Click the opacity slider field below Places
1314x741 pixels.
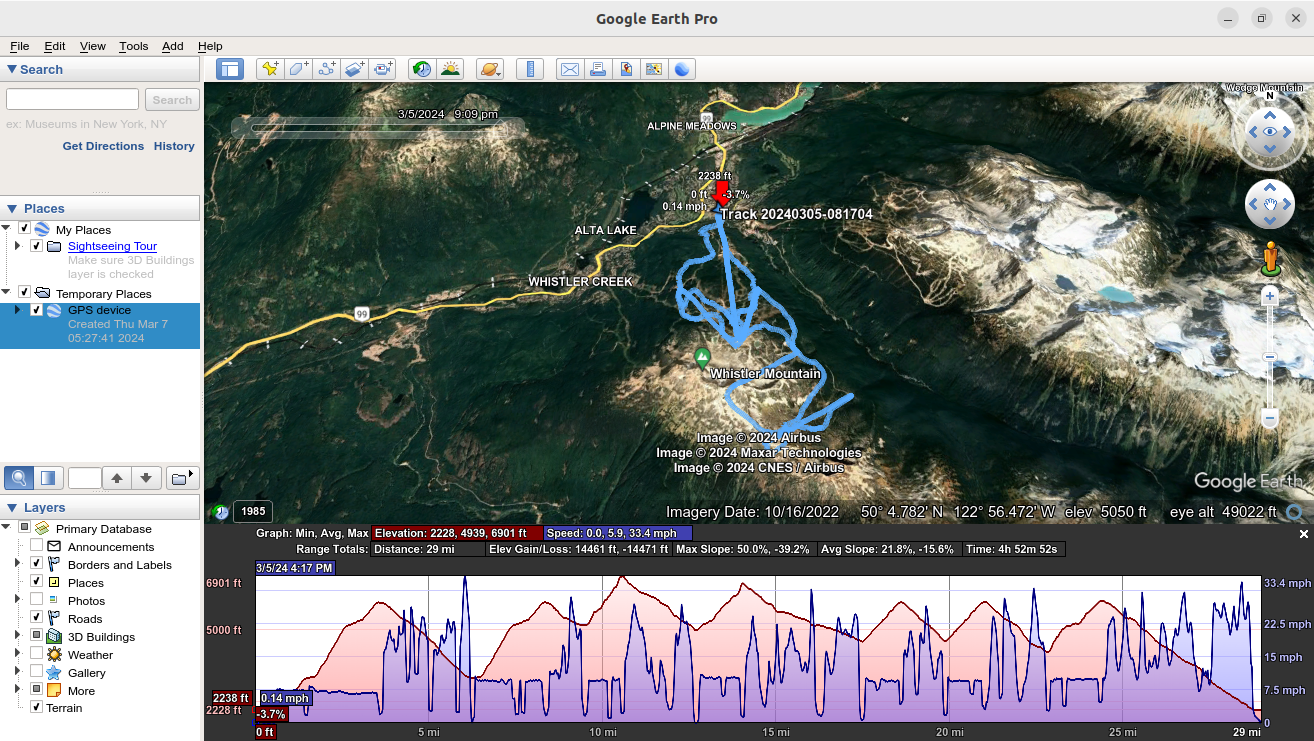click(84, 478)
